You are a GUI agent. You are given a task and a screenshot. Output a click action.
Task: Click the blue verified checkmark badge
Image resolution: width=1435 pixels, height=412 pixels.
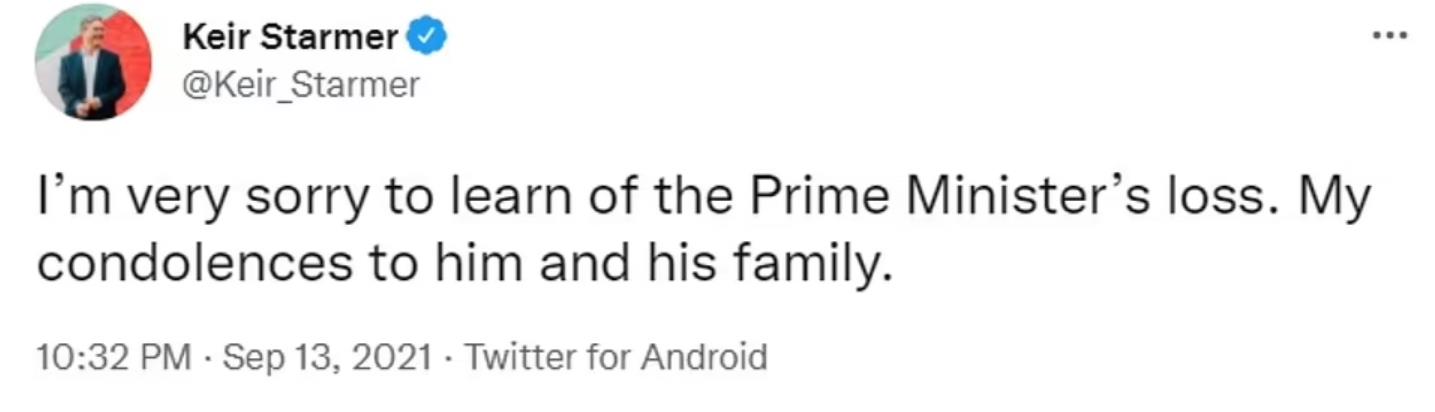(x=429, y=38)
